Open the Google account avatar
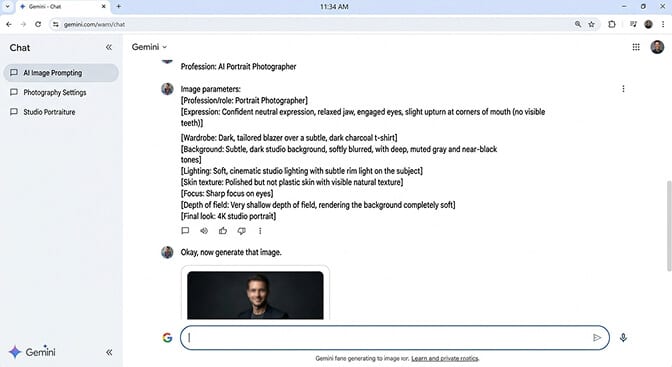The image size is (672, 367). [657, 47]
